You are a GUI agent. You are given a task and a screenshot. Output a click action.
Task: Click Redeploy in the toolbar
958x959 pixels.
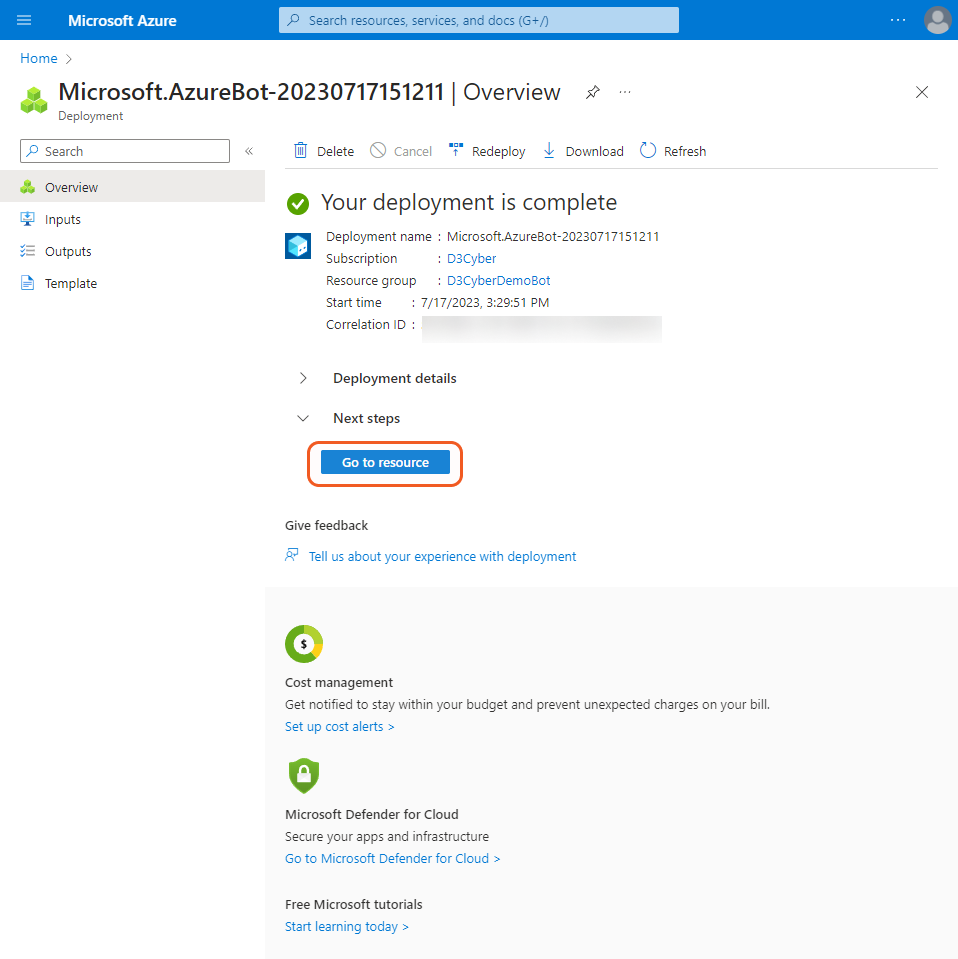point(487,151)
